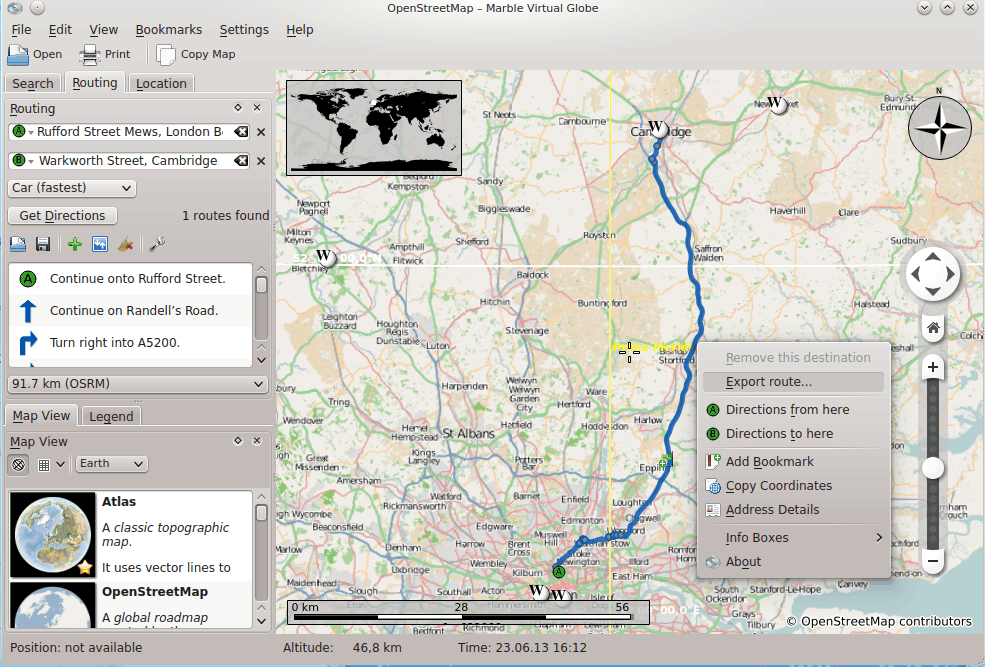Select Add Bookmark in context menu
Image resolution: width=985 pixels, height=667 pixels.
pos(794,462)
